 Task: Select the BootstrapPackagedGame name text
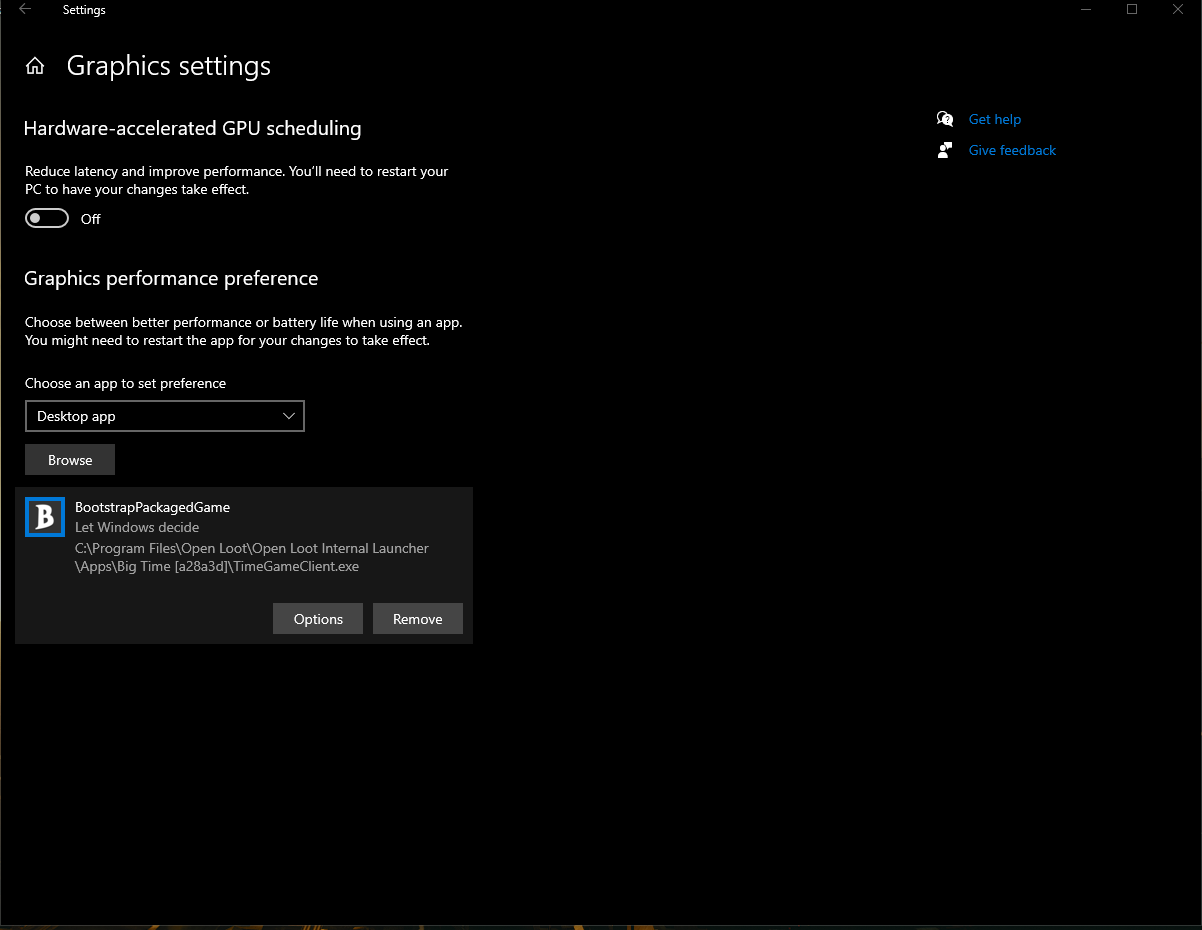(x=152, y=507)
